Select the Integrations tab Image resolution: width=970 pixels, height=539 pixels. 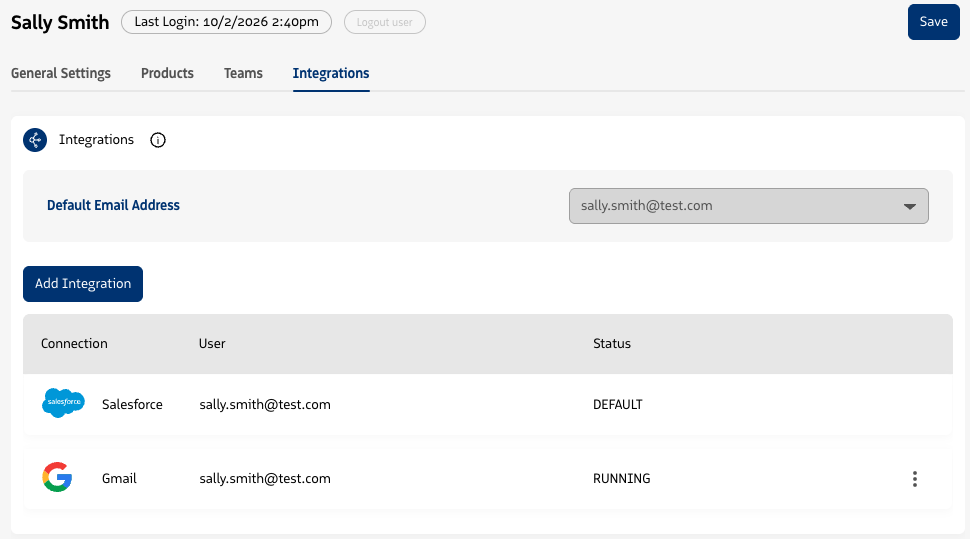tap(331, 73)
